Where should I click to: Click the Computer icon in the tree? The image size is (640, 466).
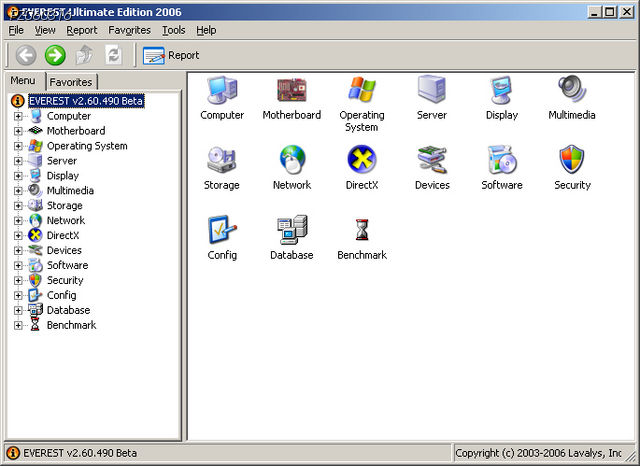[x=36, y=116]
